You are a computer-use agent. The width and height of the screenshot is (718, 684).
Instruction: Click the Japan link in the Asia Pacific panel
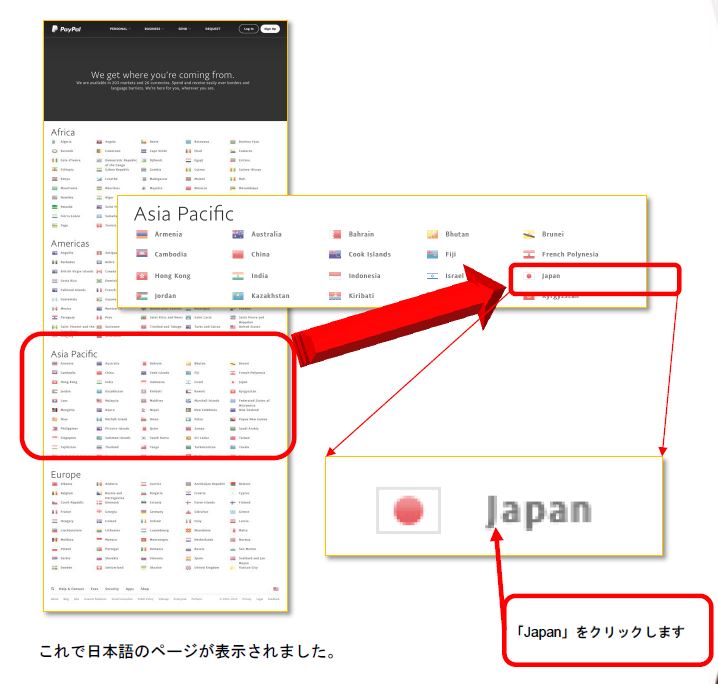point(551,276)
